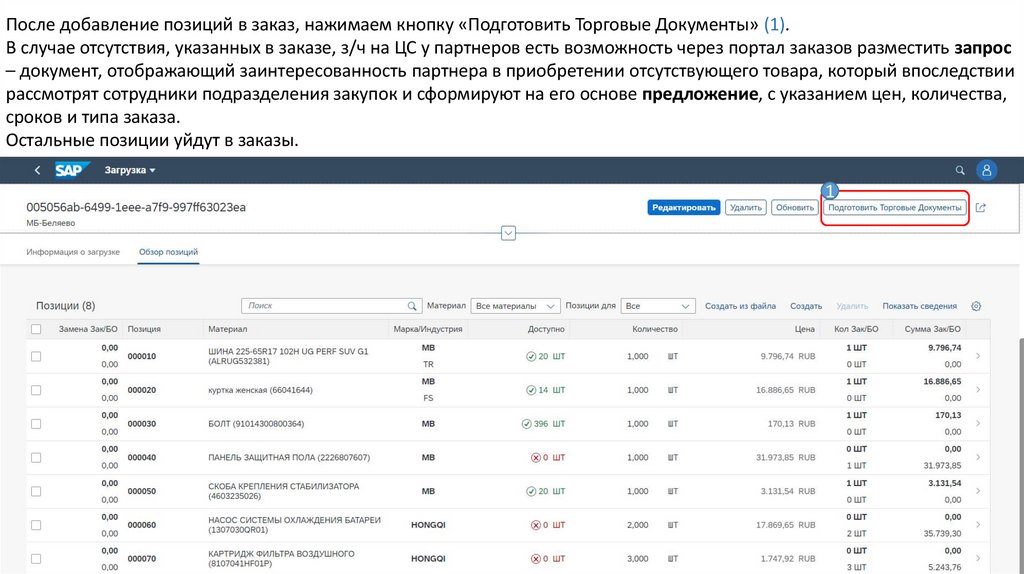
Task: Click the magnifier in Поиск field
Action: click(x=412, y=306)
